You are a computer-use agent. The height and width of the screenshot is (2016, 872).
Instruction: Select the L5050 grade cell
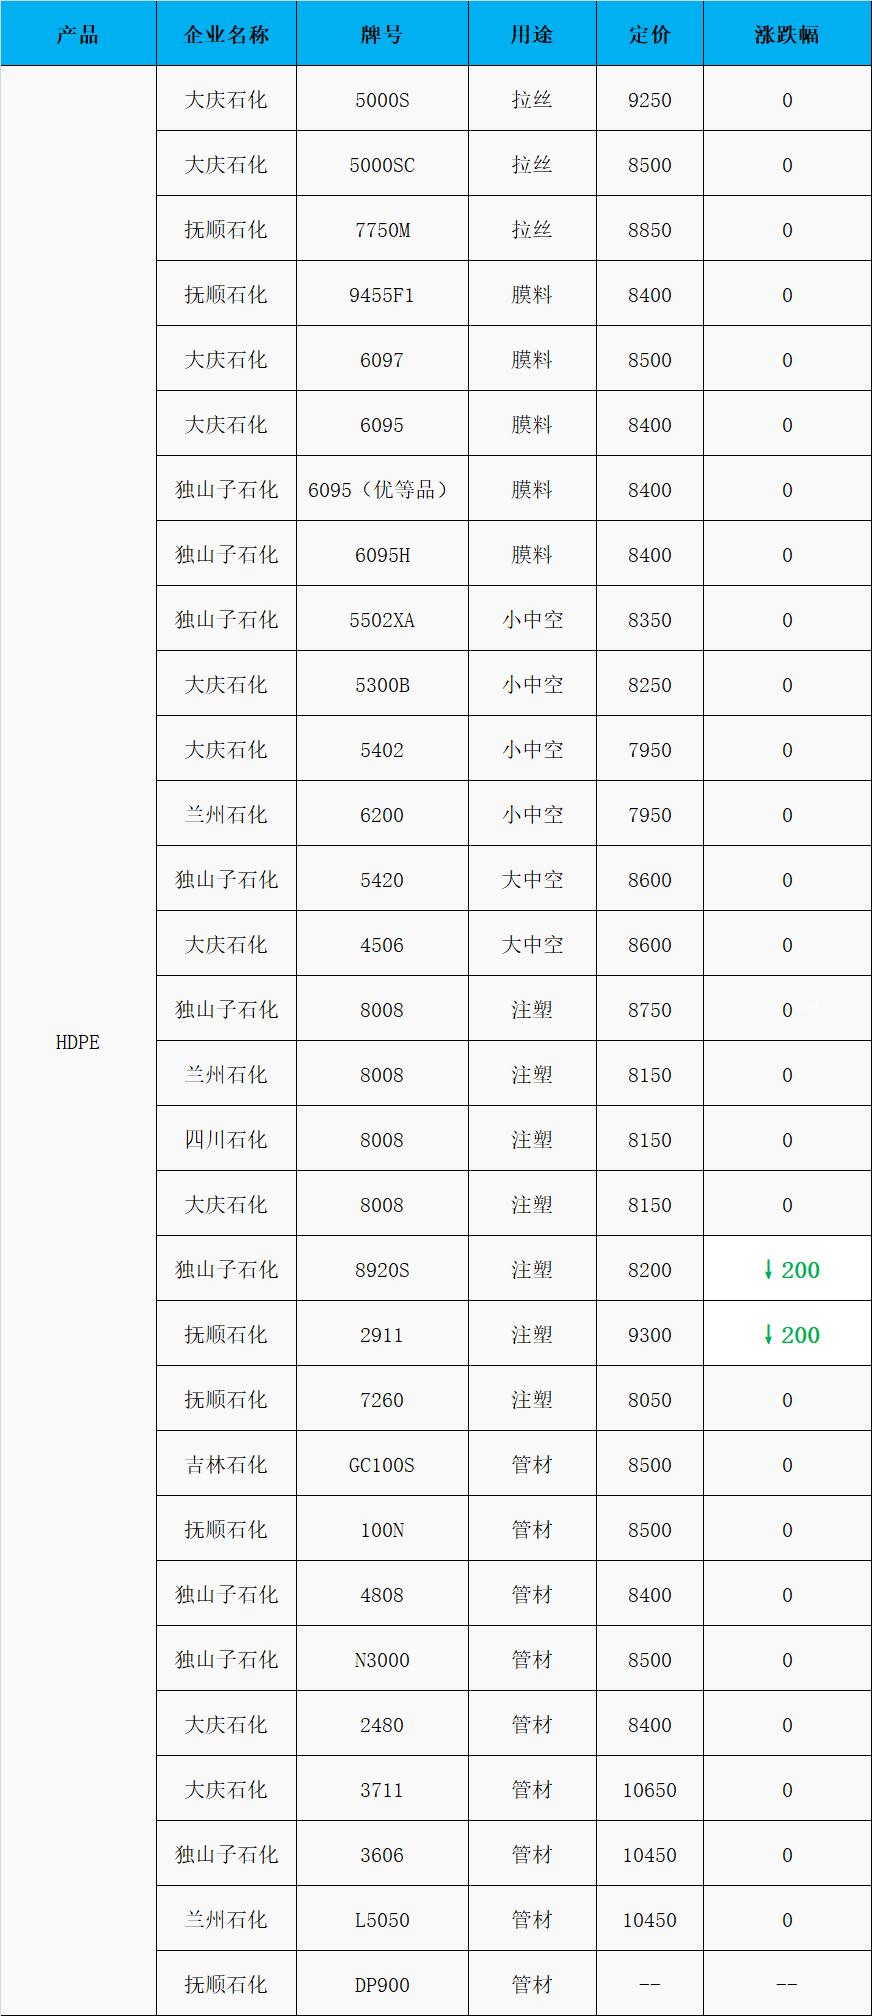click(382, 1920)
